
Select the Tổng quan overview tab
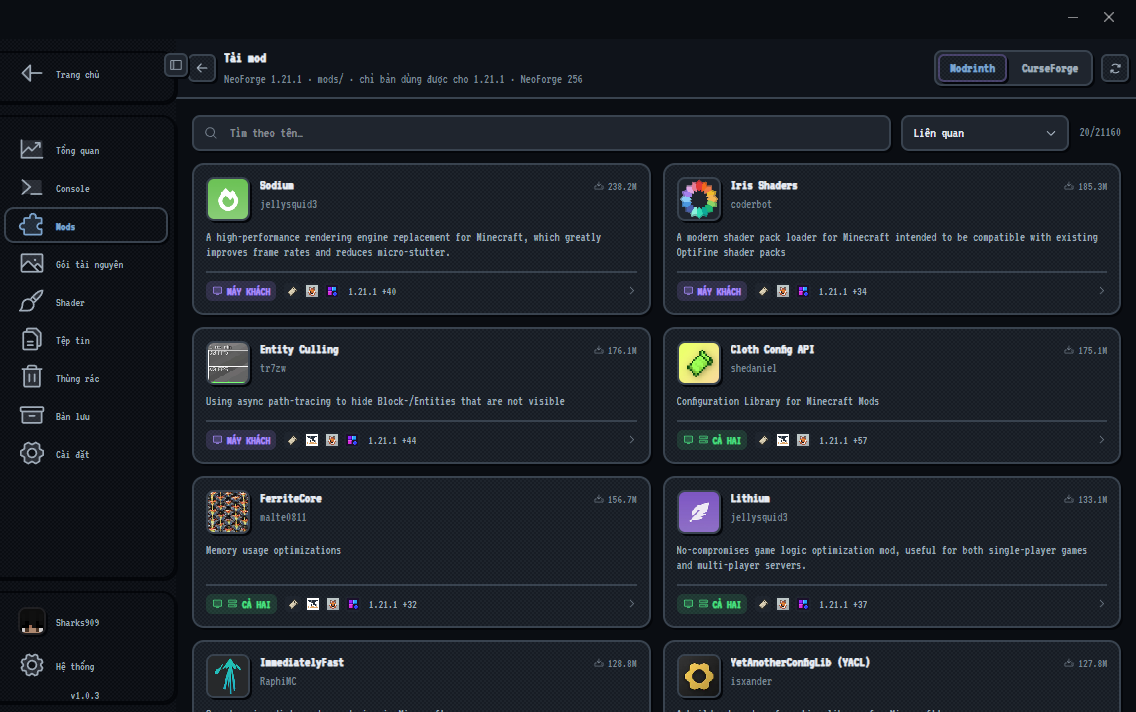click(x=86, y=150)
